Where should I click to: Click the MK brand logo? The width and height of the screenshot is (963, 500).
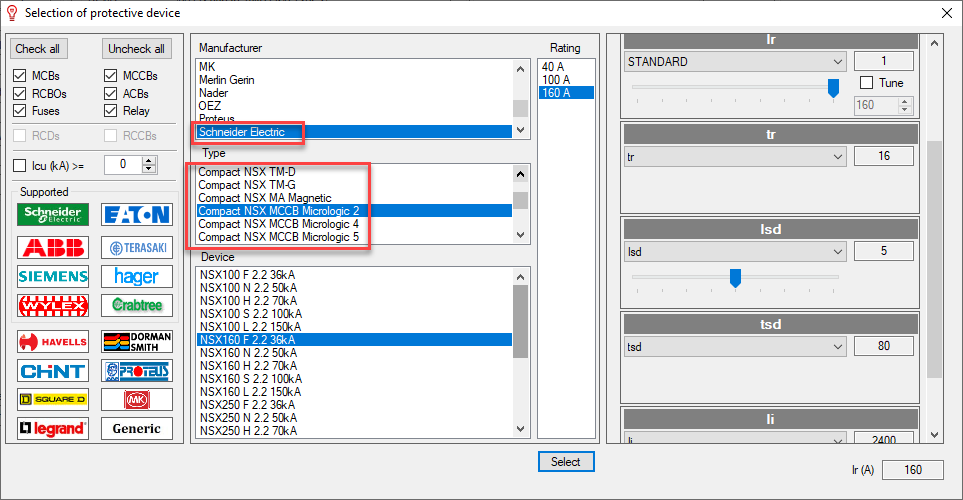137,399
